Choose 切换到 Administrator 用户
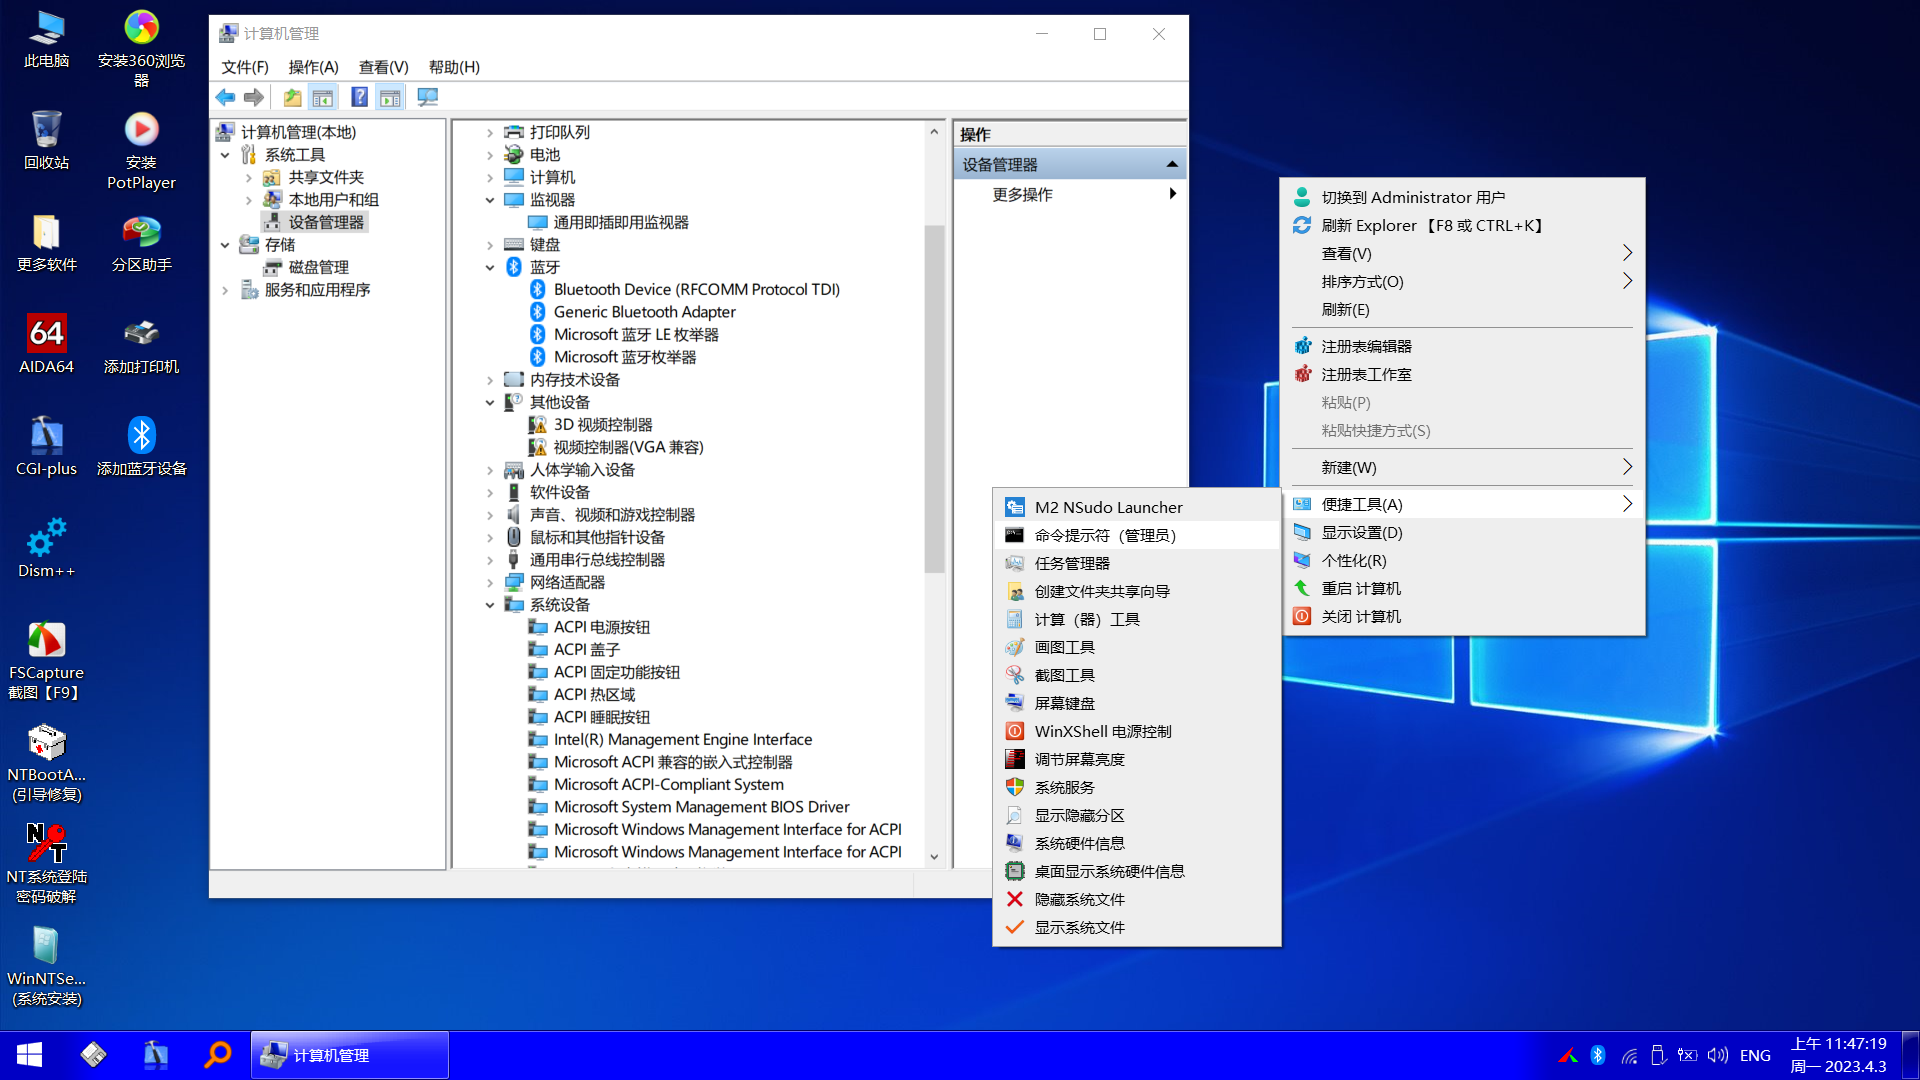The image size is (1920, 1080). (1463, 197)
